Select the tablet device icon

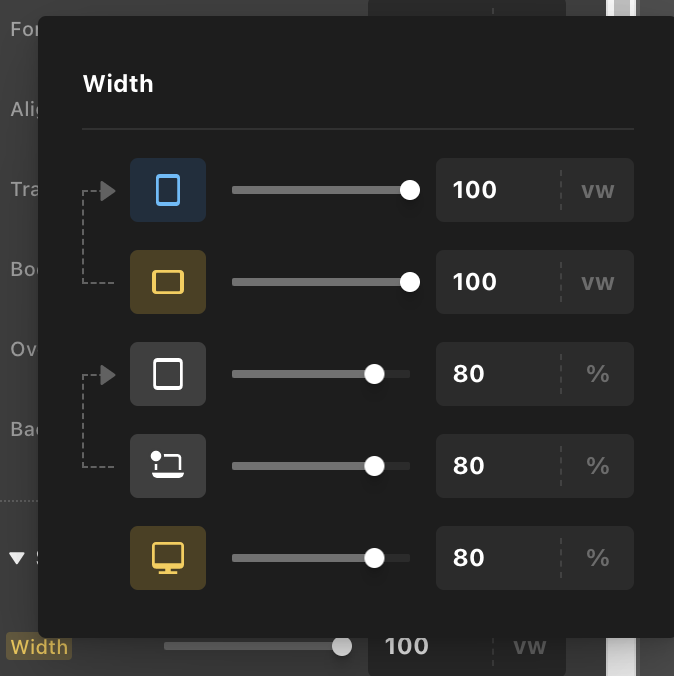pos(168,374)
